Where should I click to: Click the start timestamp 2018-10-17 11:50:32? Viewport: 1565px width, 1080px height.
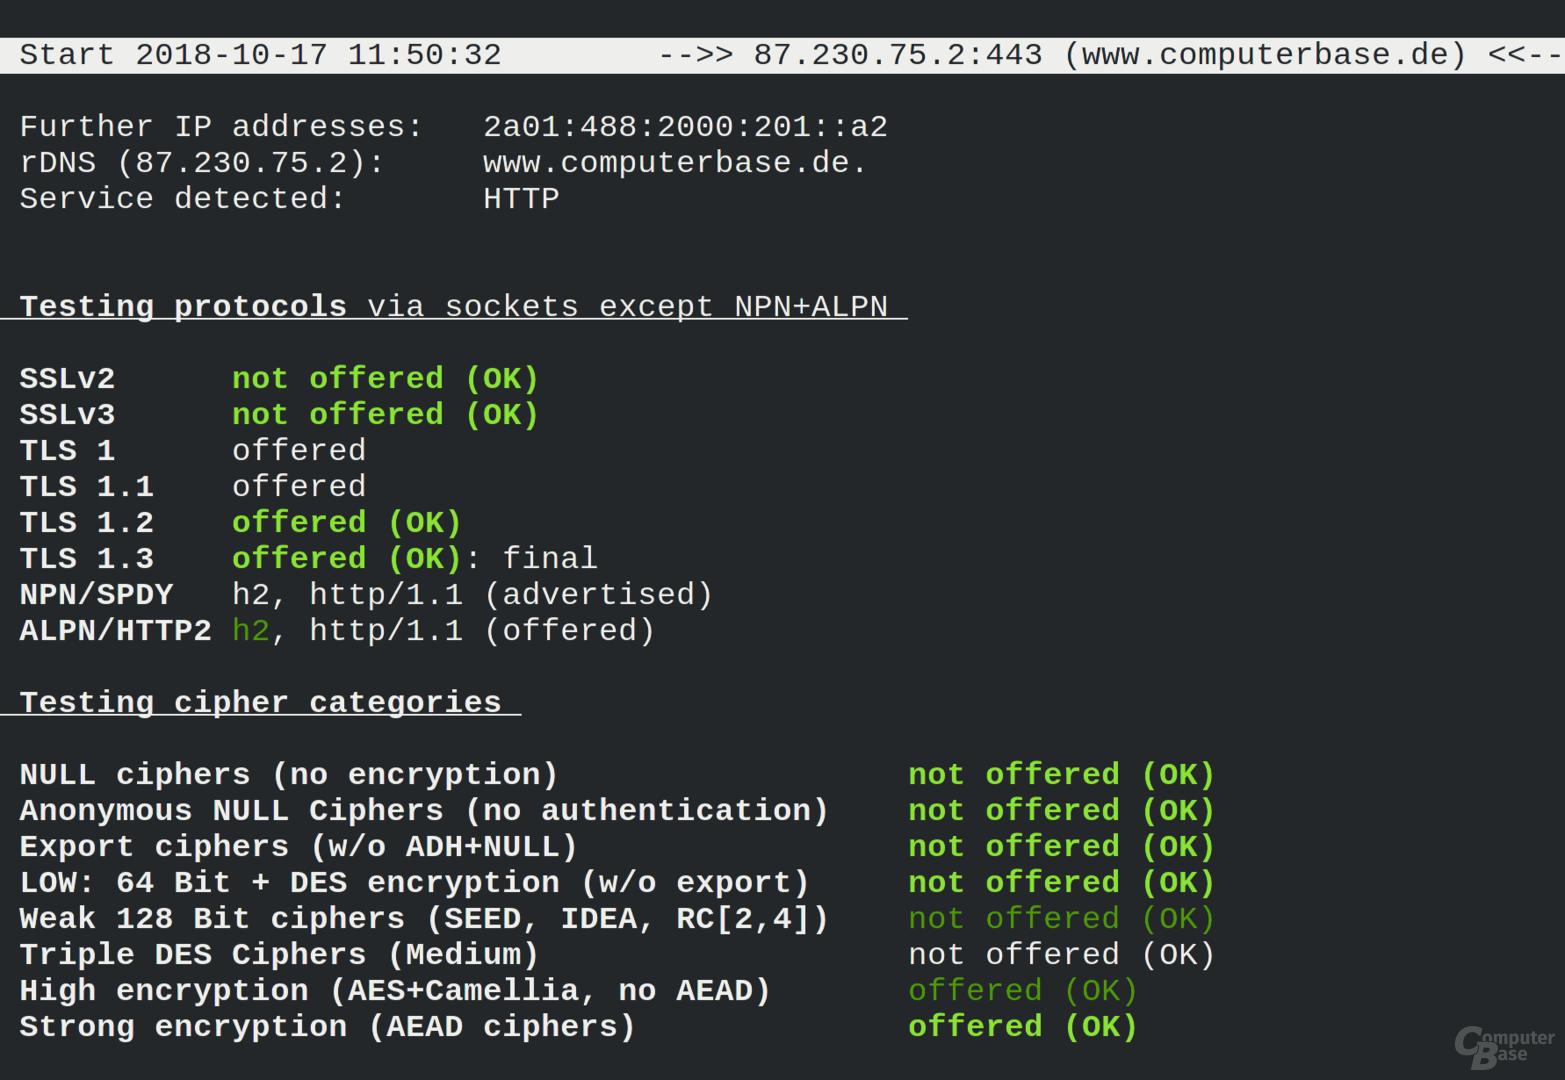coord(318,55)
